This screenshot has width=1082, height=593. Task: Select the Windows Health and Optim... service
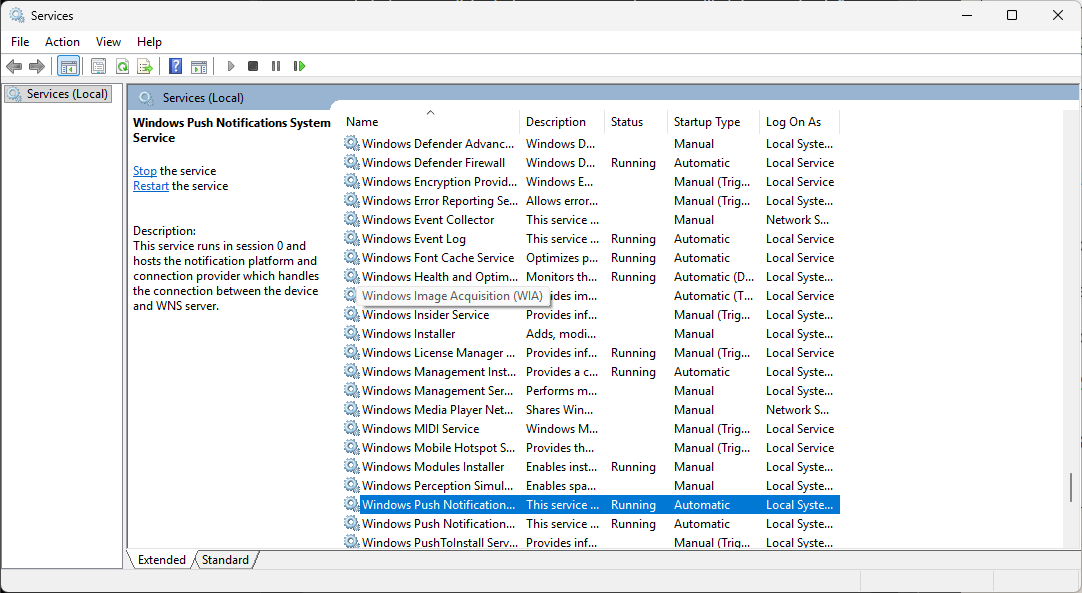pyautogui.click(x=591, y=276)
